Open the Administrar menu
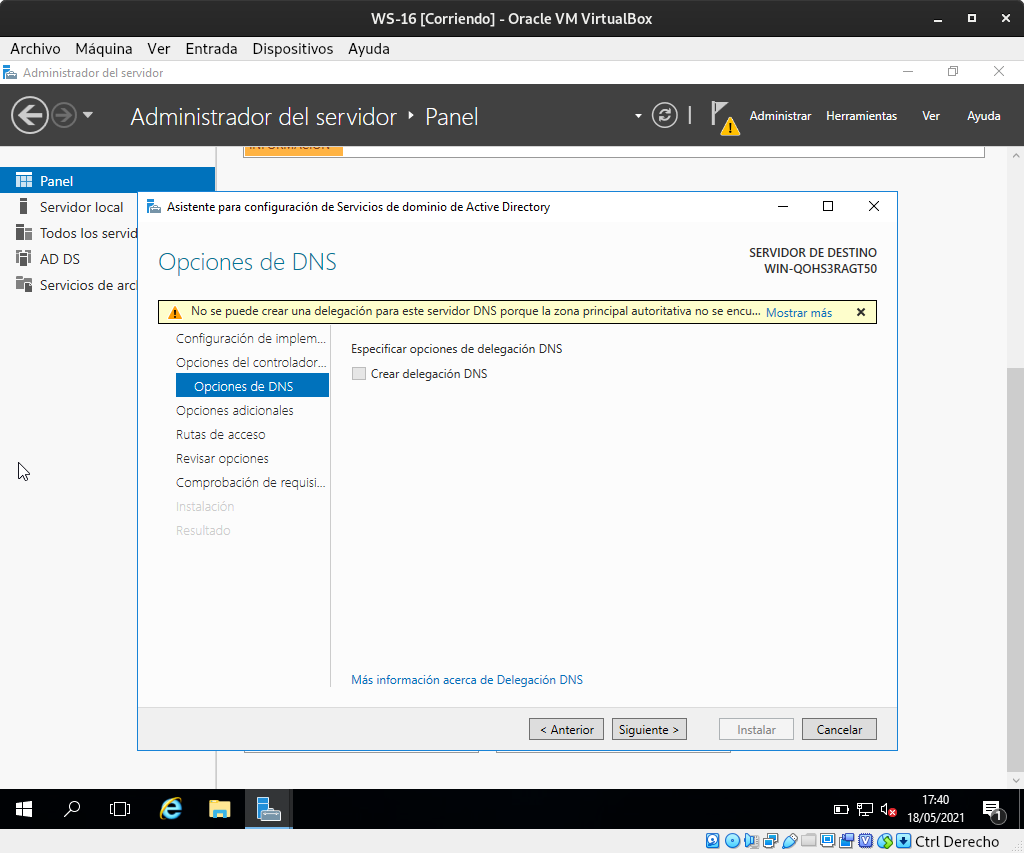 pyautogui.click(x=780, y=116)
